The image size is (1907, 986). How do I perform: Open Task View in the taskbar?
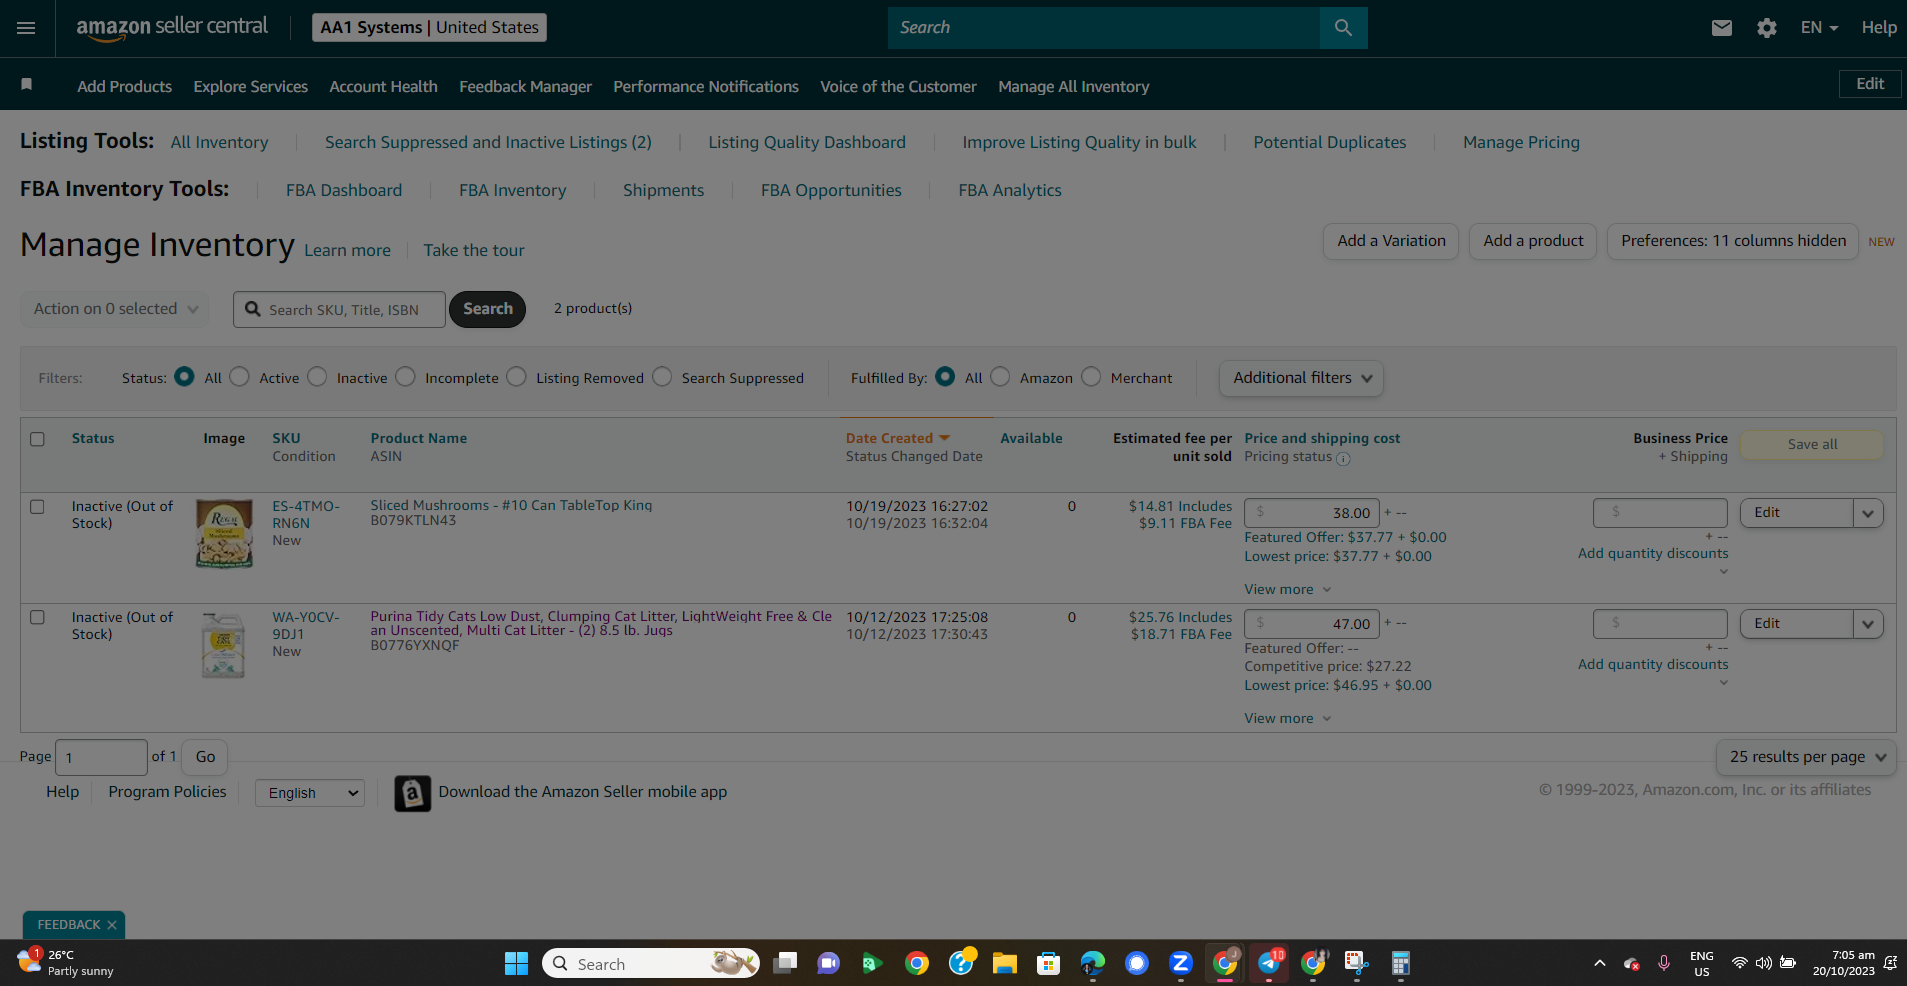click(x=785, y=963)
